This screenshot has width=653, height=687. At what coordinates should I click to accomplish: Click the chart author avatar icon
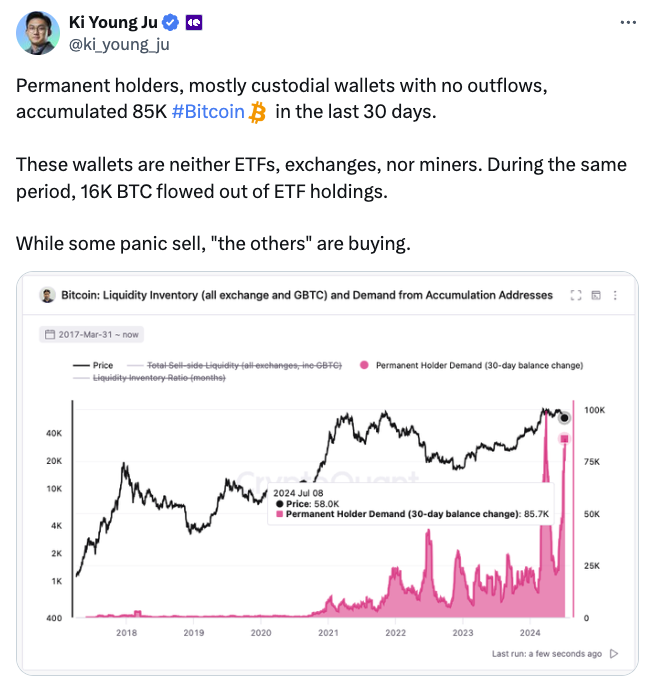click(47, 295)
